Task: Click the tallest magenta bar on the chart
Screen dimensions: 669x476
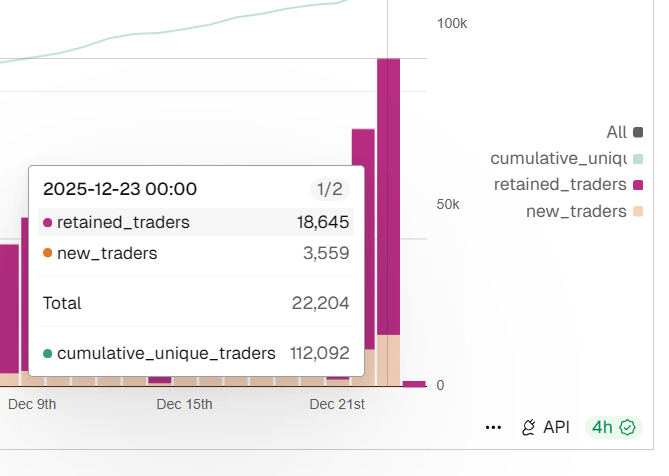Action: 388,196
